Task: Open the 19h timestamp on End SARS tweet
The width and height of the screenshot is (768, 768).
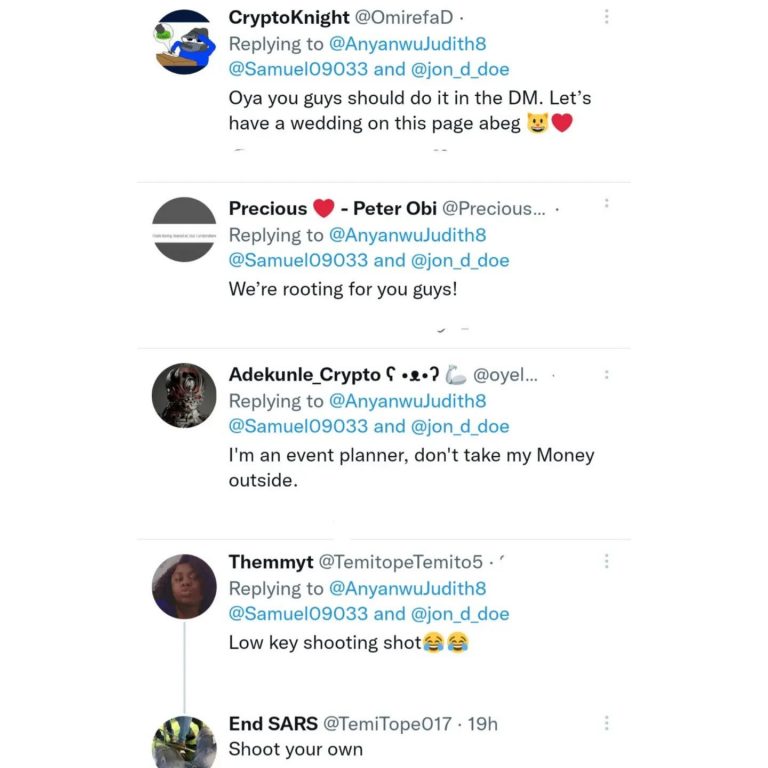Action: point(482,723)
